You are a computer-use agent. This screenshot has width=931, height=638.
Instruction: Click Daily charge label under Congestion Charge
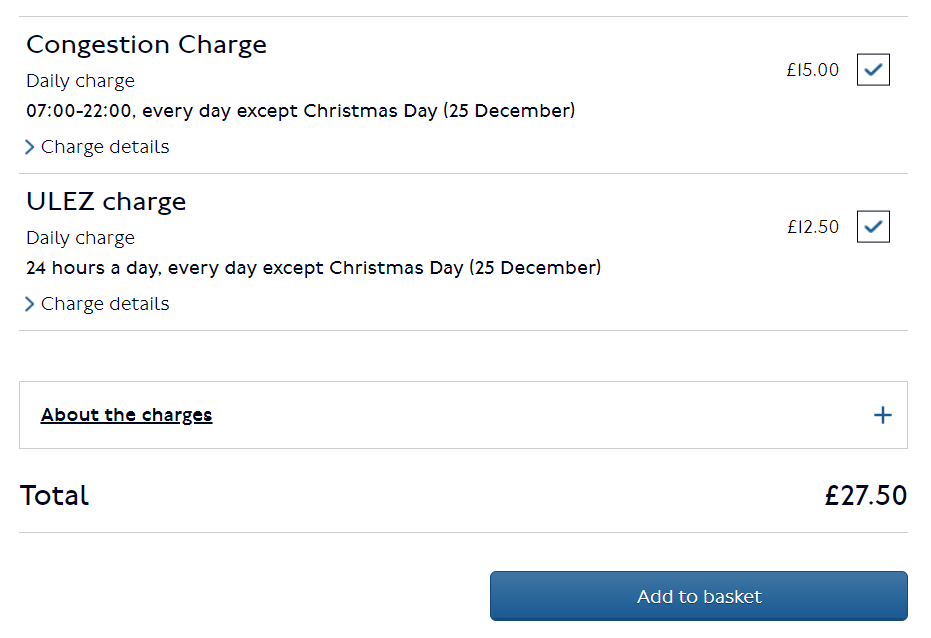(x=80, y=81)
